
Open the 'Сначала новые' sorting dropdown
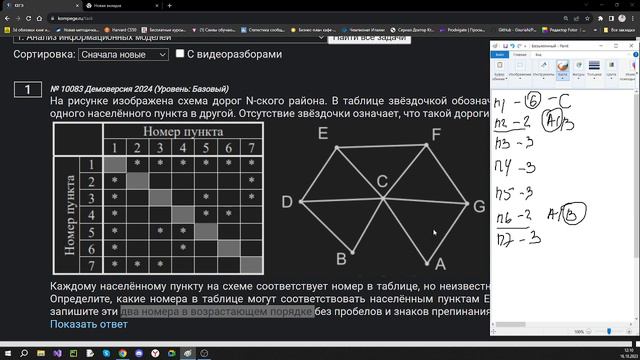pos(123,54)
